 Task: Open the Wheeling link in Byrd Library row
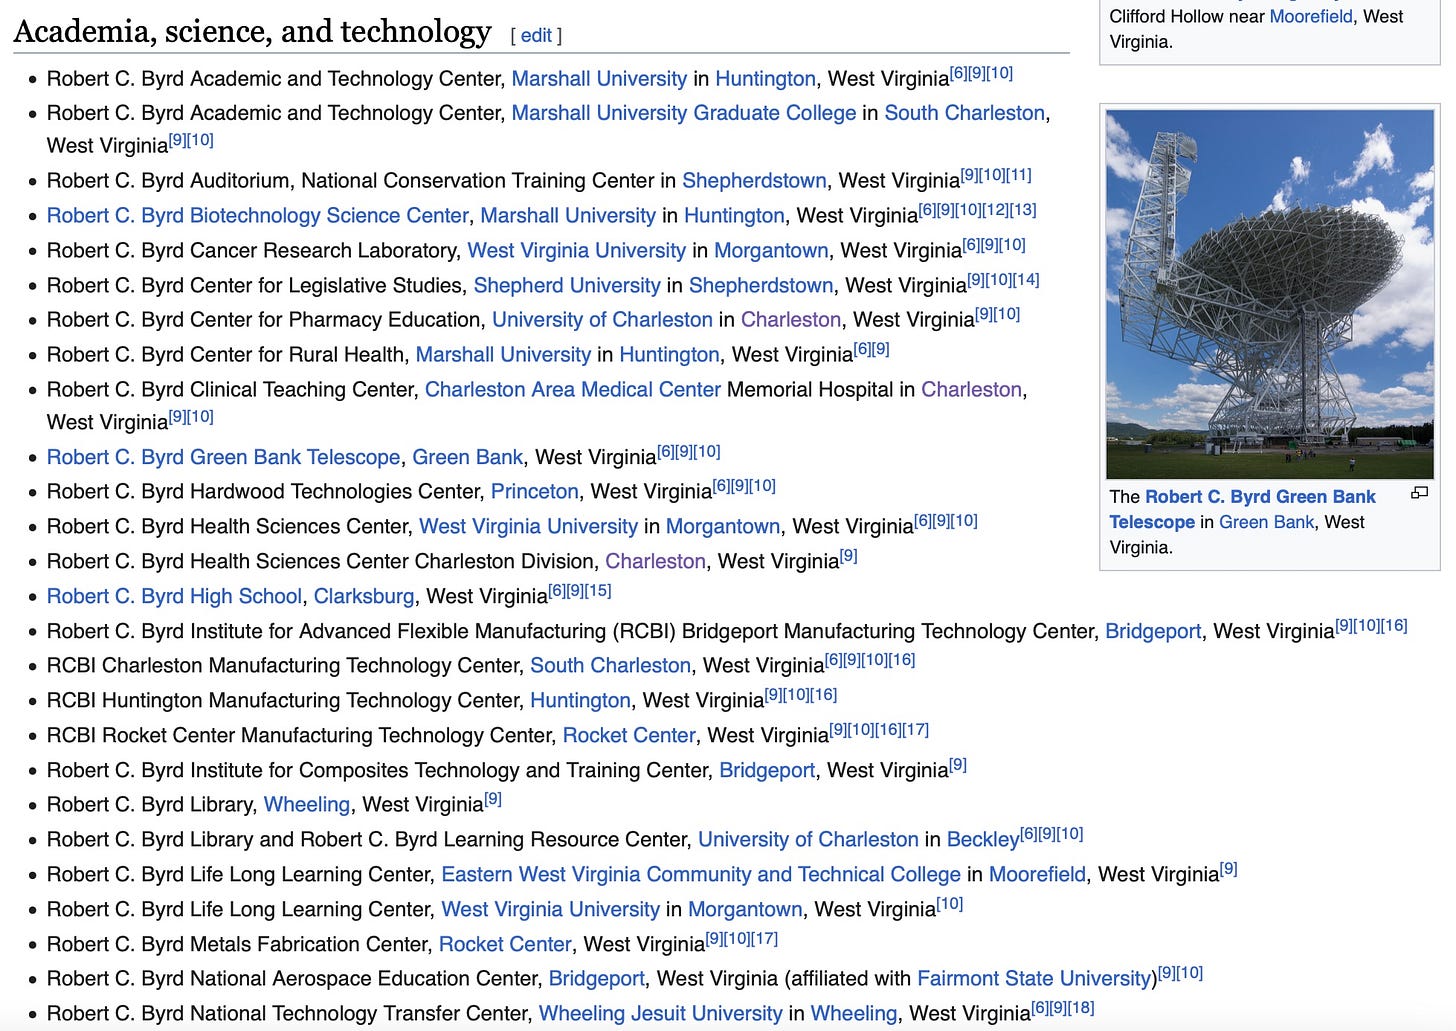307,805
